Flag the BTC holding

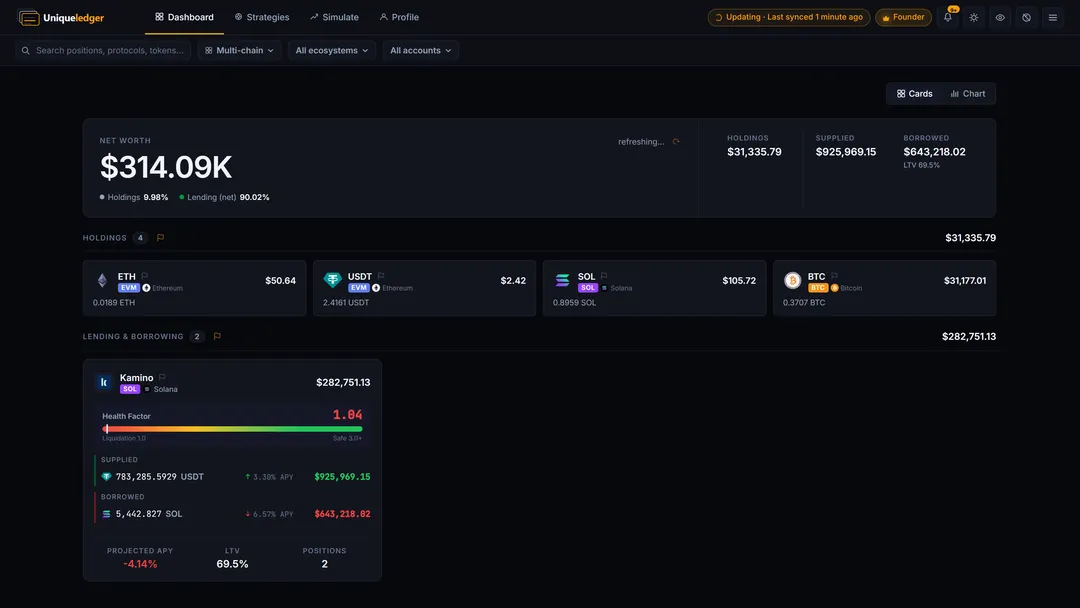point(834,276)
